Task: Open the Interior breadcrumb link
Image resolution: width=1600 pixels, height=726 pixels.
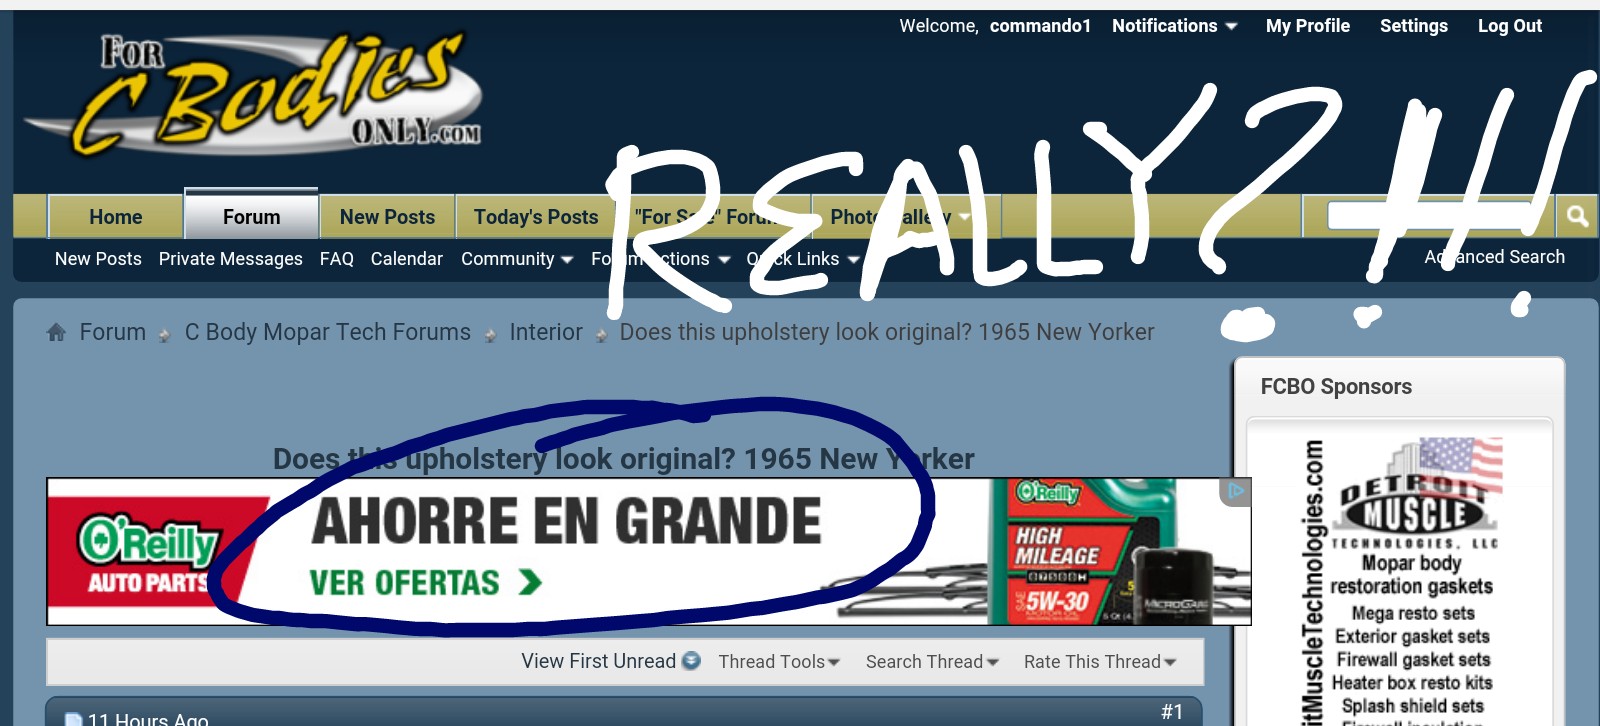Action: 545,332
